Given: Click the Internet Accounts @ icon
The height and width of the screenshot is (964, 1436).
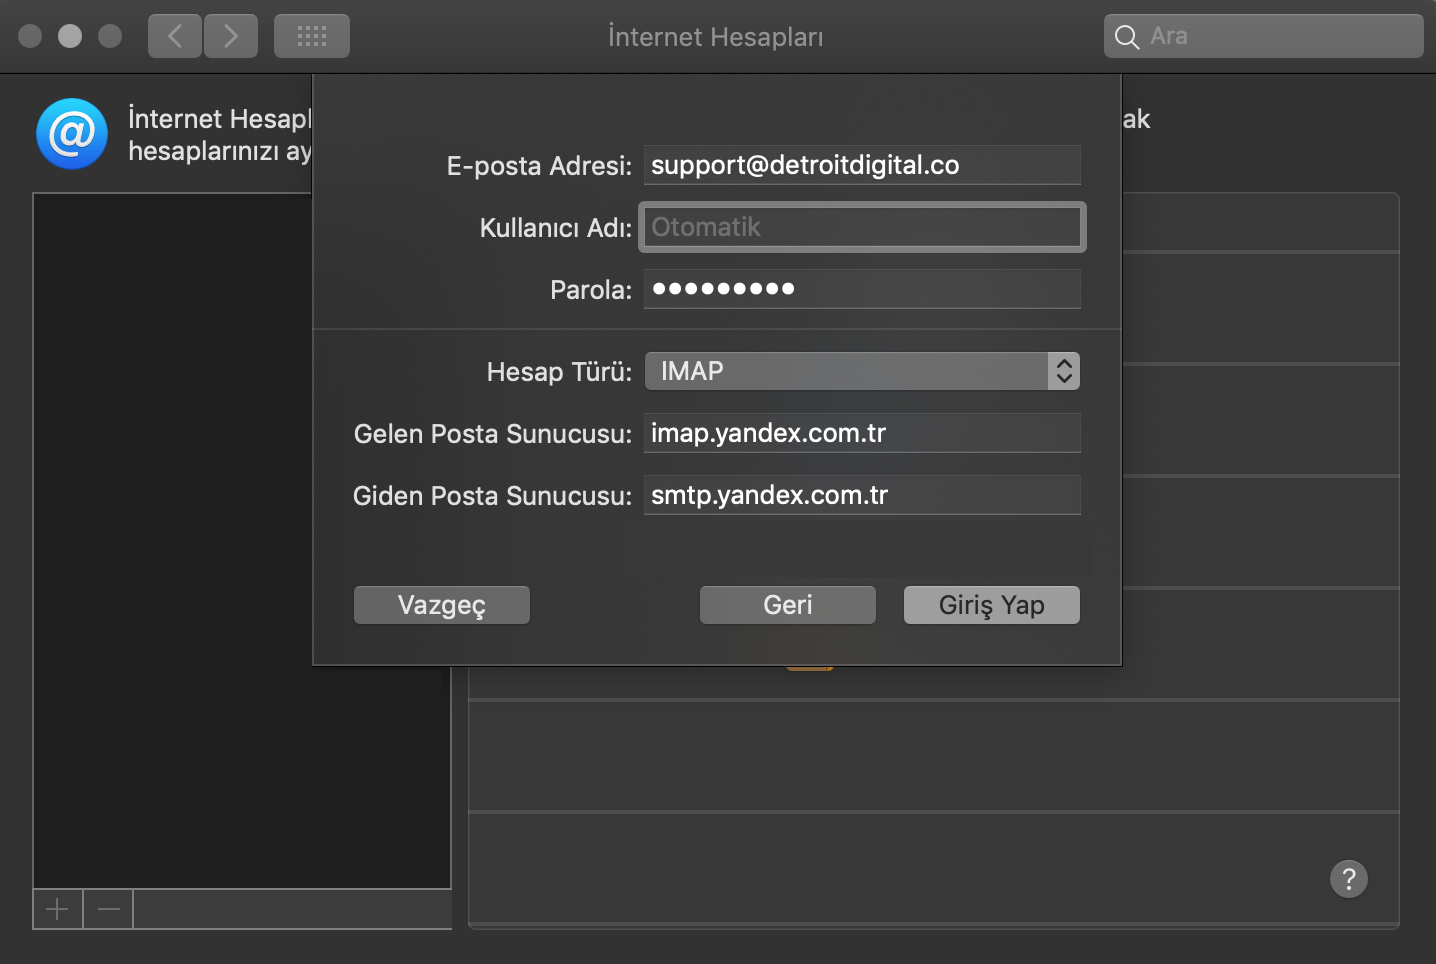Looking at the screenshot, I should tap(71, 133).
